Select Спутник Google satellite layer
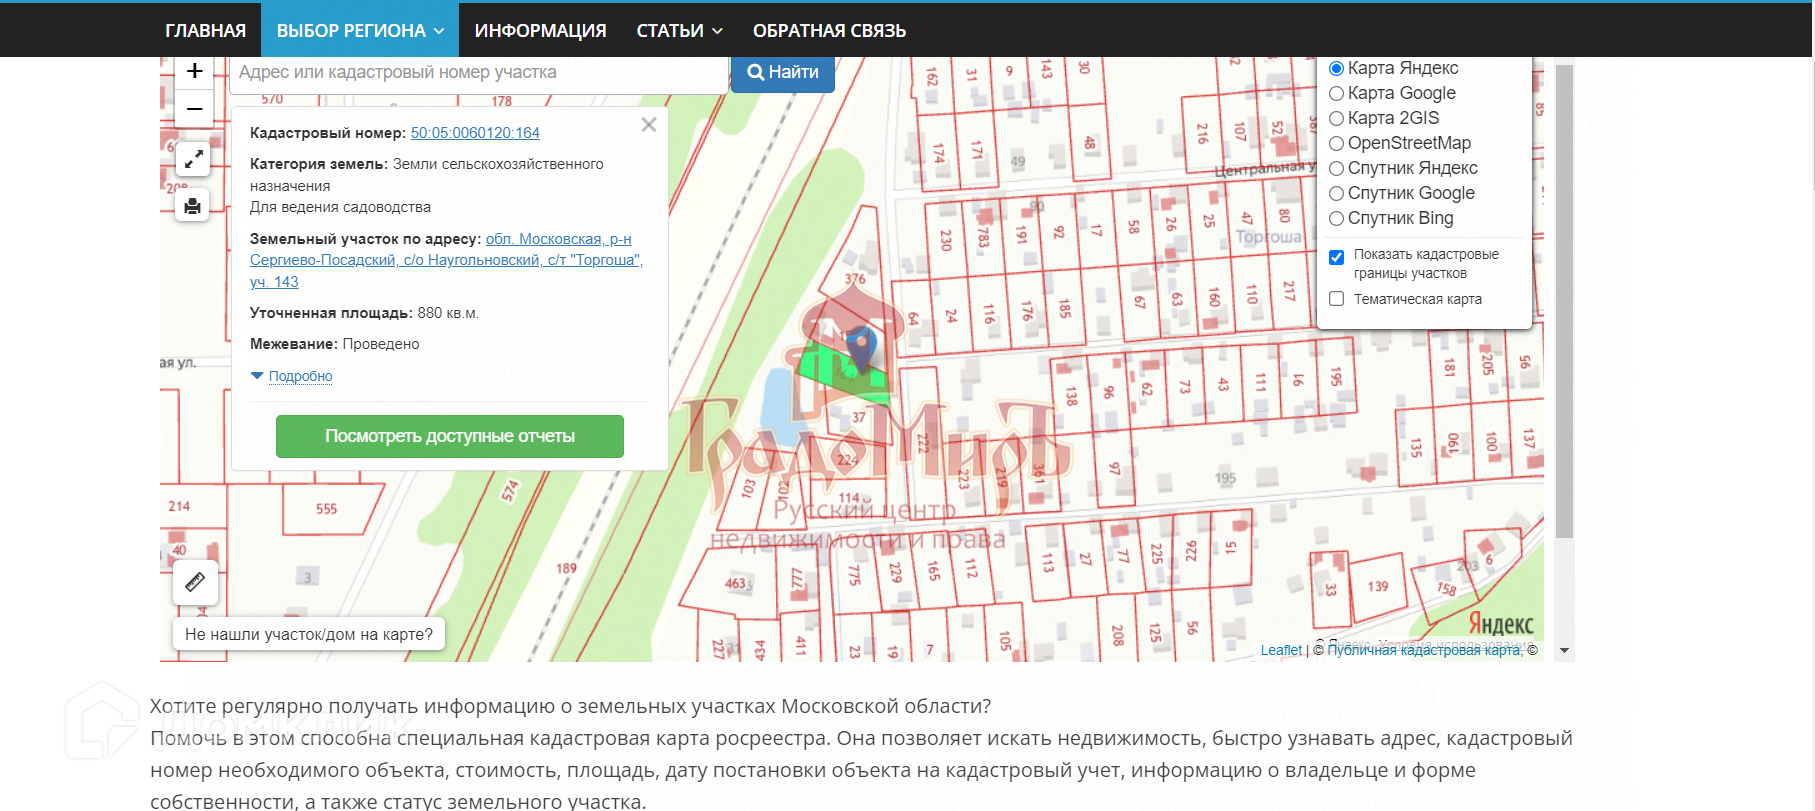The image size is (1815, 811). pyautogui.click(x=1336, y=193)
